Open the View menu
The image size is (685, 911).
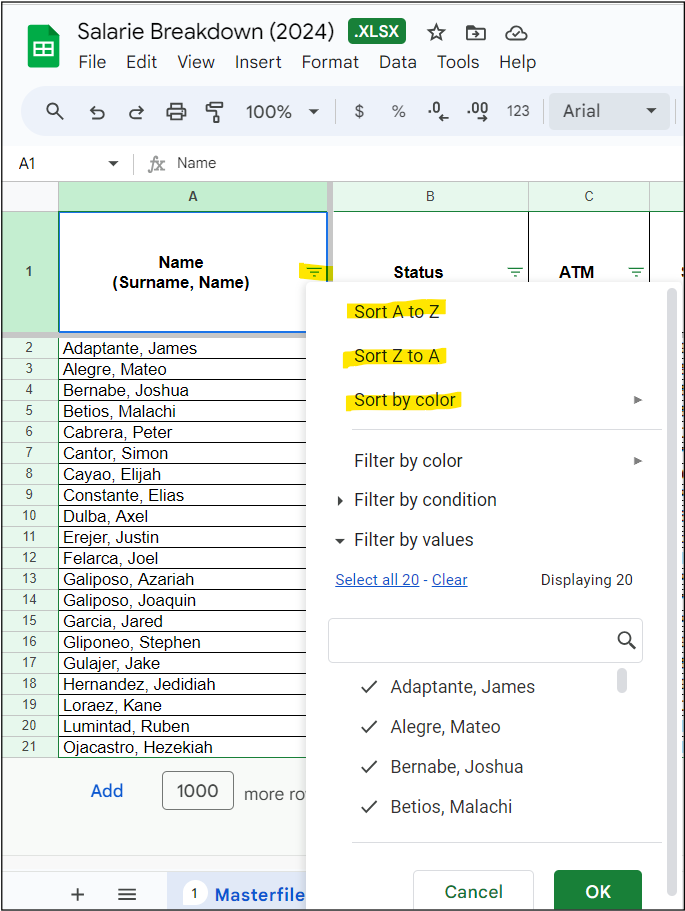196,62
